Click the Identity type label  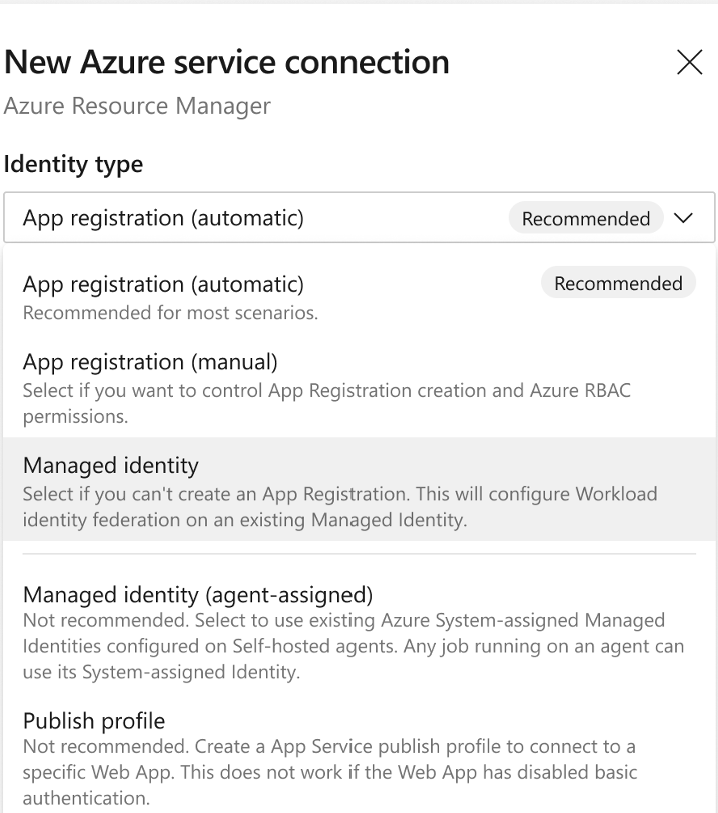[x=73, y=164]
